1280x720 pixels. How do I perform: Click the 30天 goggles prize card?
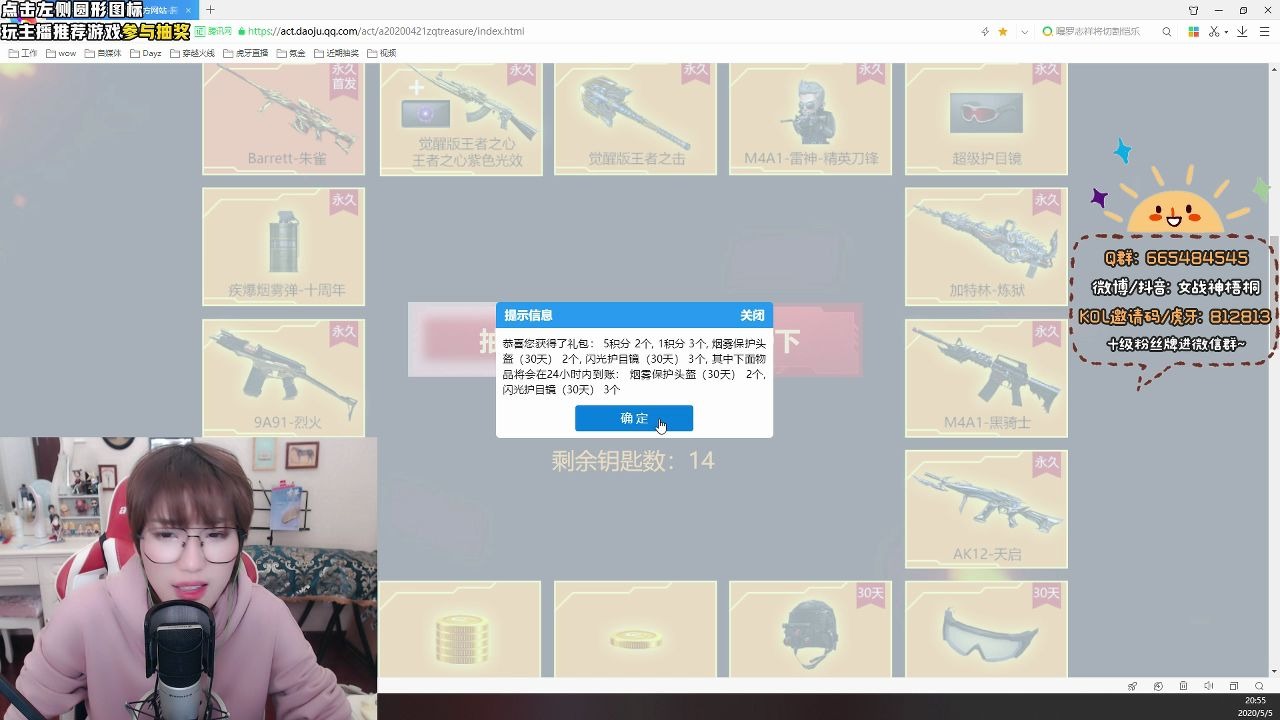point(986,629)
